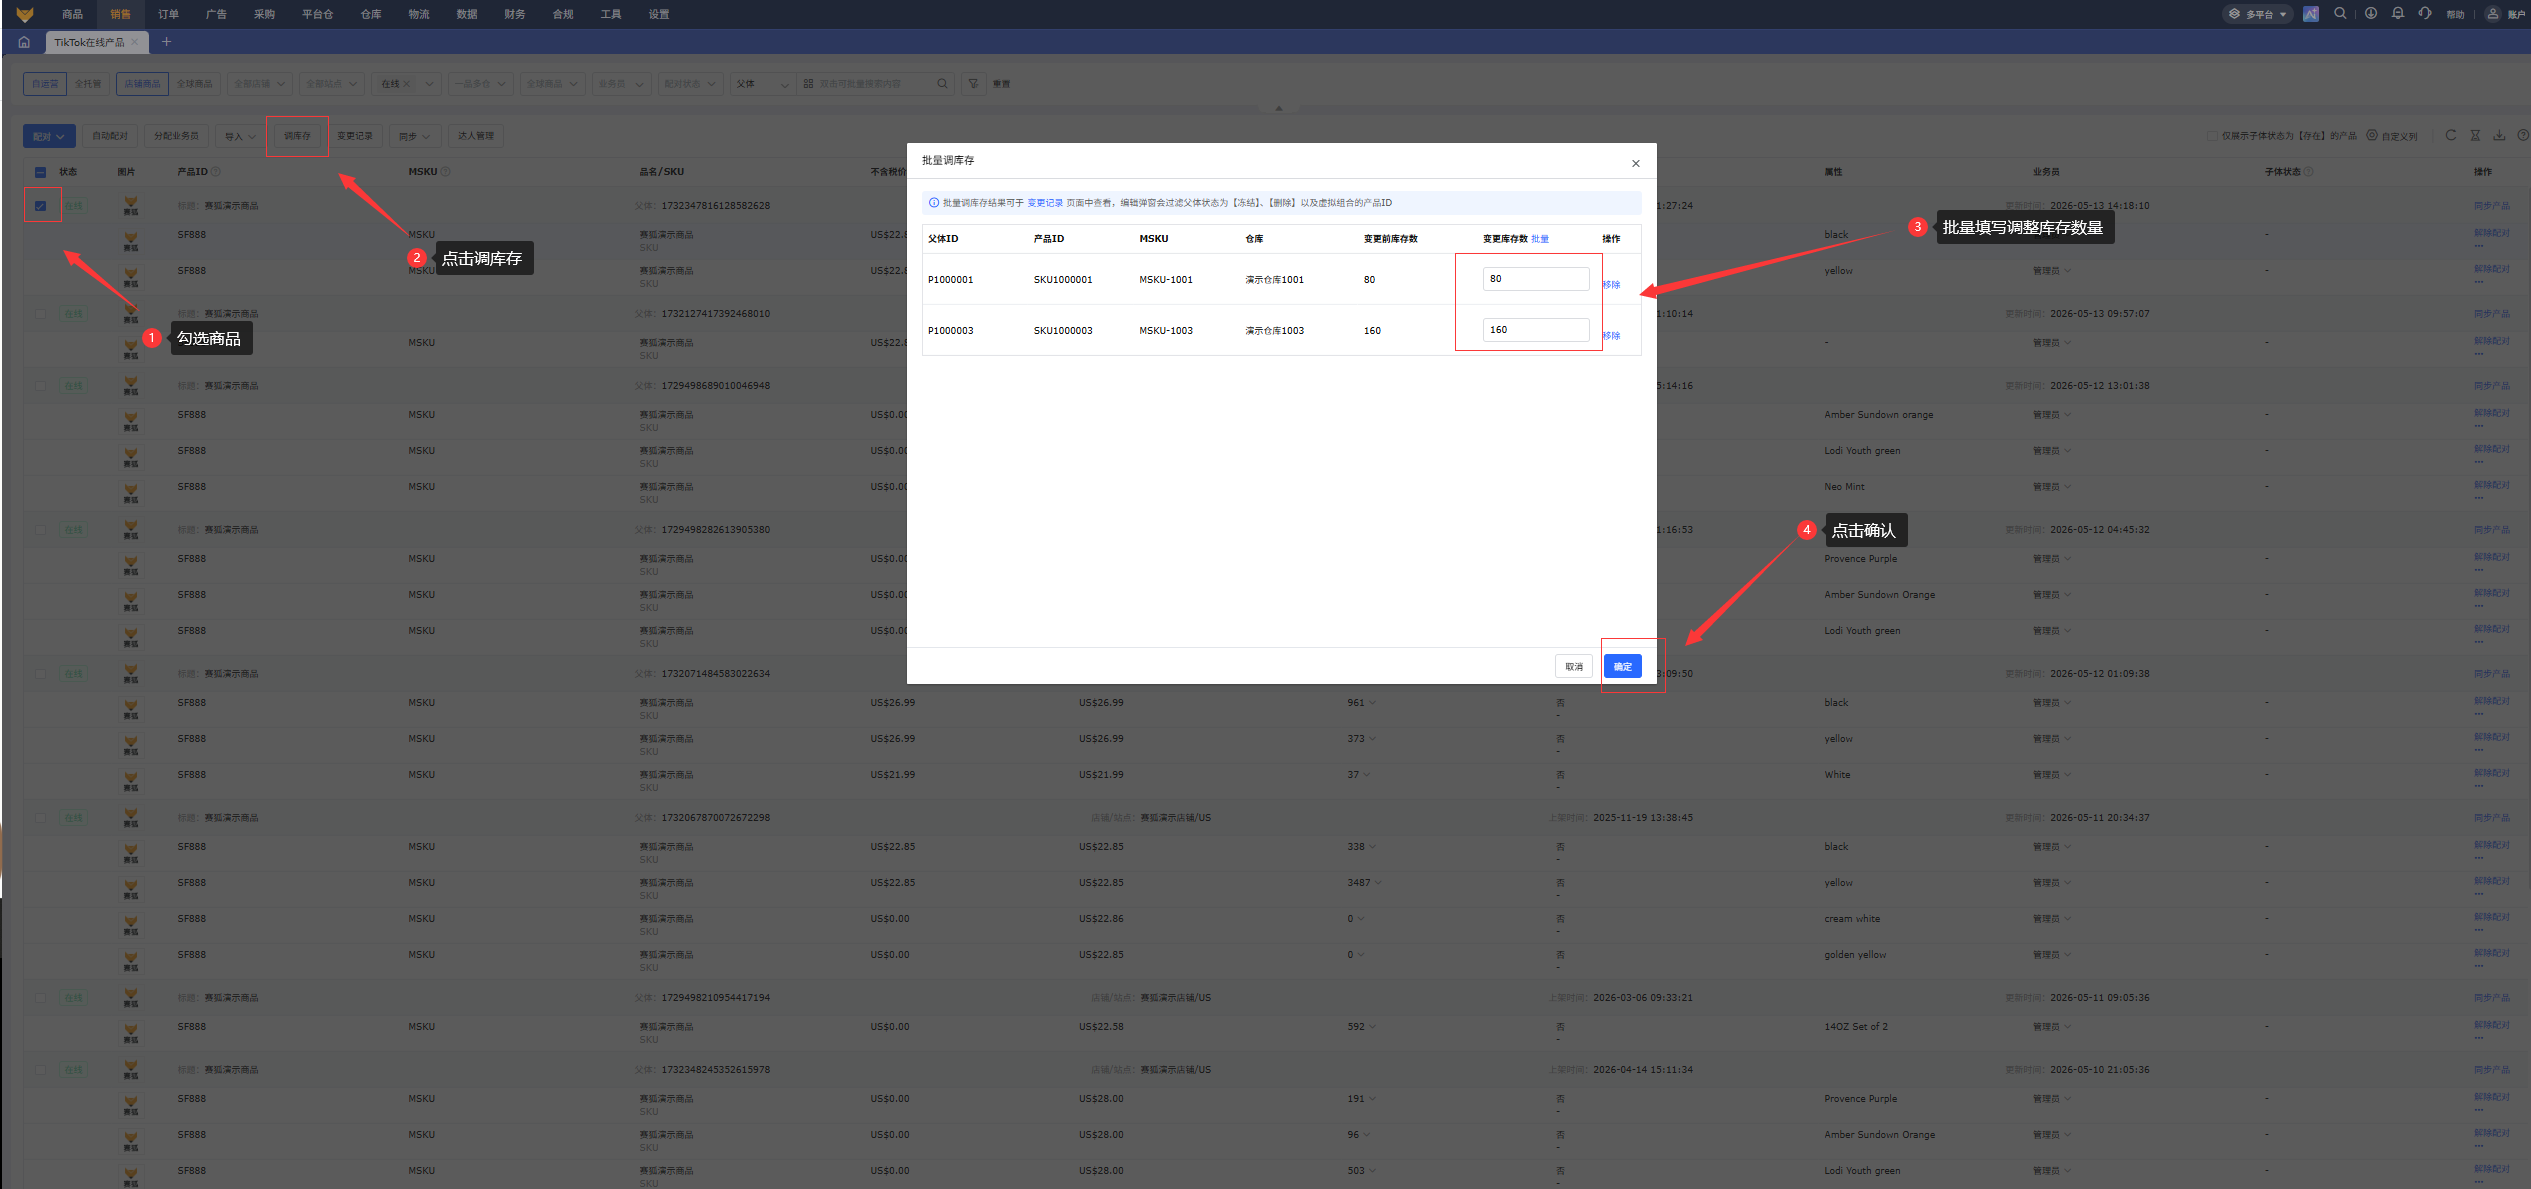Click the 双击可批量搜索内容 search field
This screenshot has width=2531, height=1189.
click(874, 84)
